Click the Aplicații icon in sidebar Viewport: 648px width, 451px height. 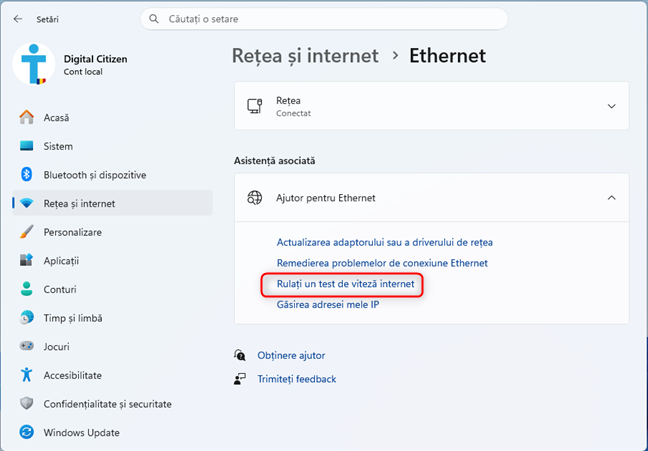click(x=26, y=260)
